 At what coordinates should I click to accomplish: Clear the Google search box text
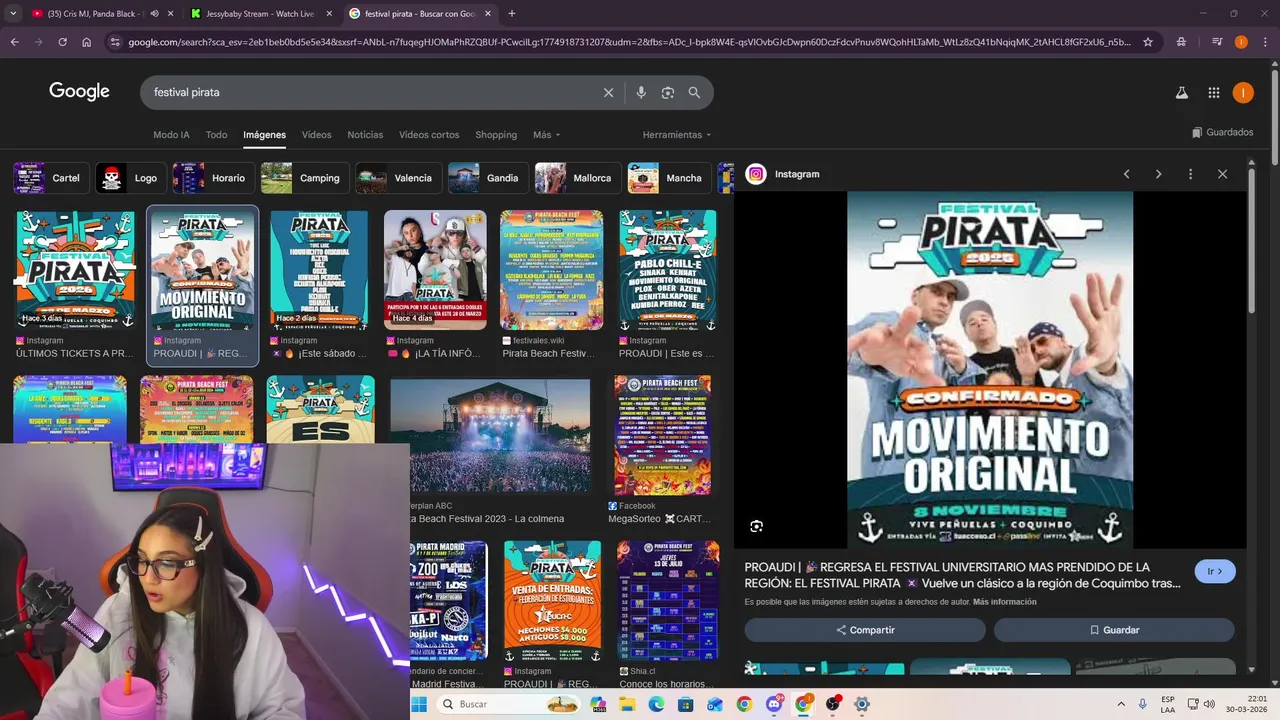coord(608,92)
